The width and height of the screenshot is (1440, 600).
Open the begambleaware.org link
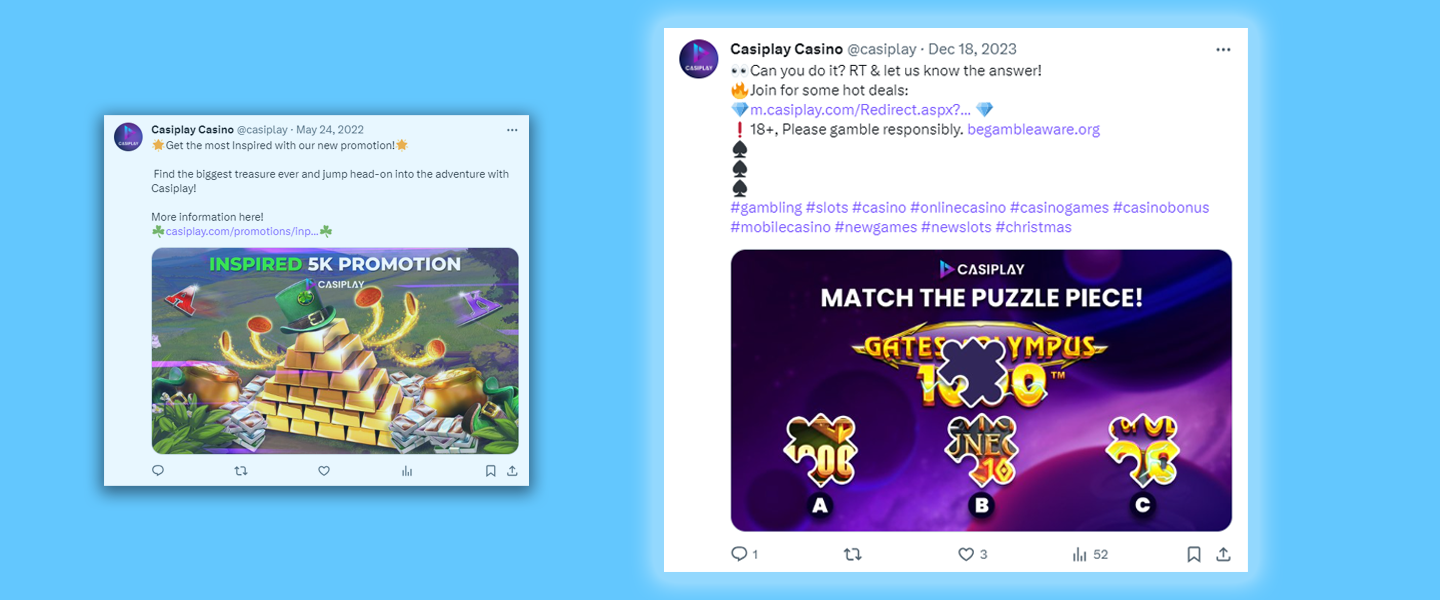(1033, 129)
